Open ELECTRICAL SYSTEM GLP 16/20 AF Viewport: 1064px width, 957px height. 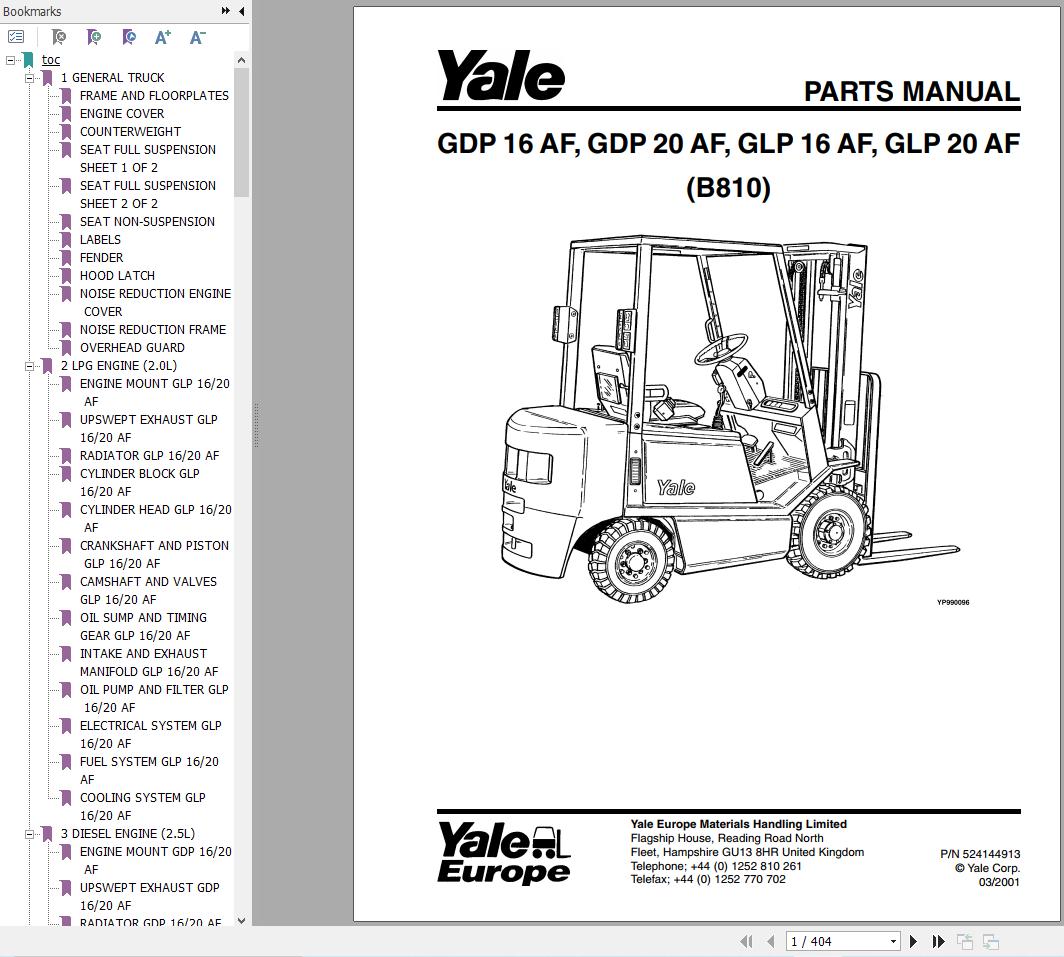tap(151, 734)
